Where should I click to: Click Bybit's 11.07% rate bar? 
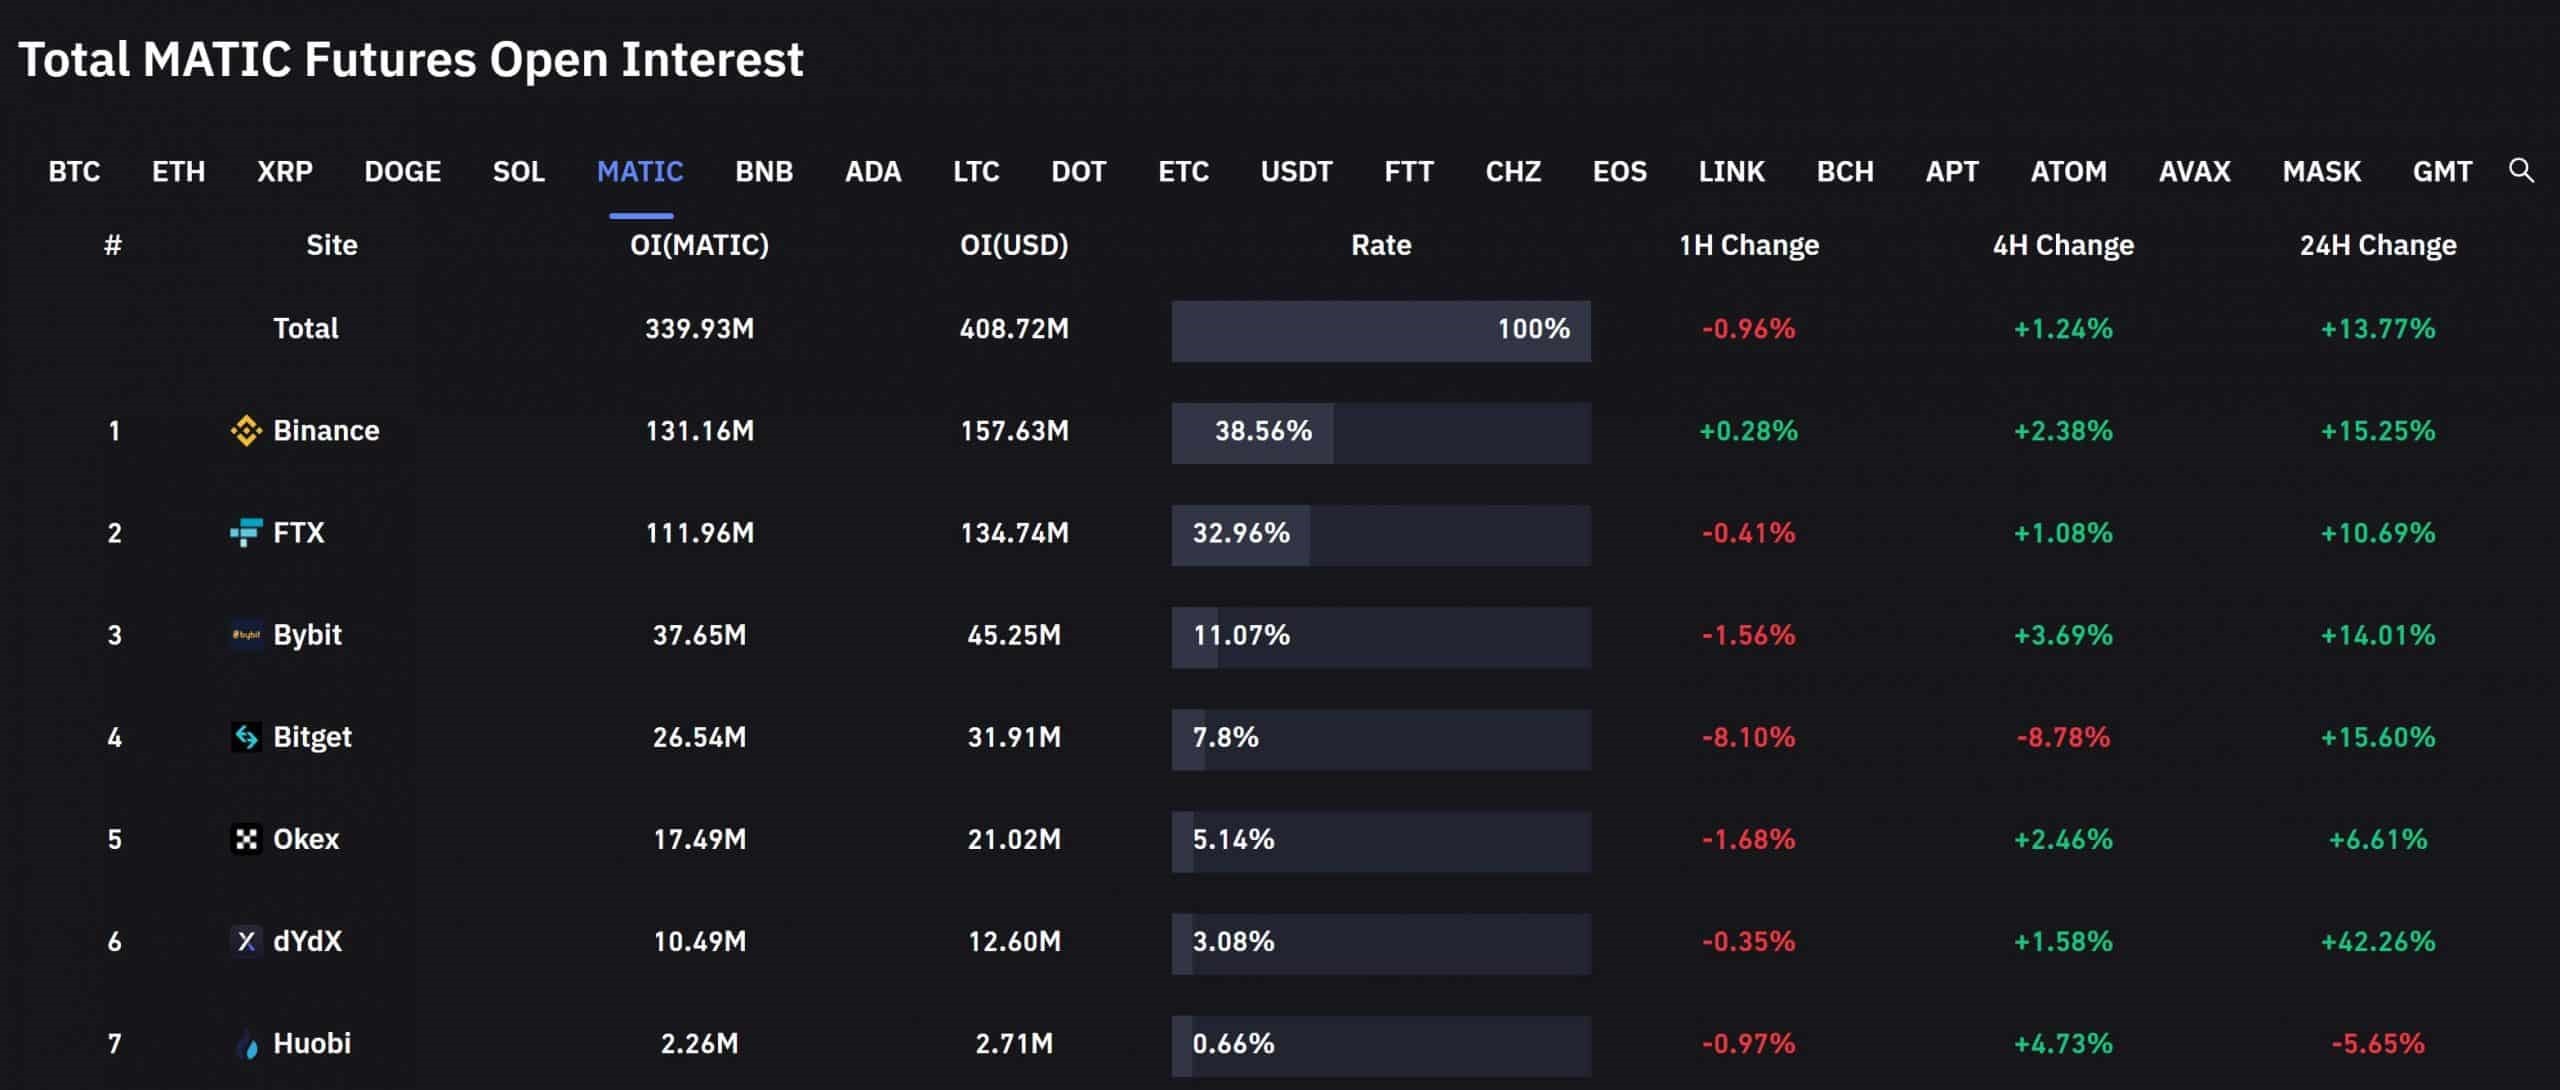tap(1381, 637)
